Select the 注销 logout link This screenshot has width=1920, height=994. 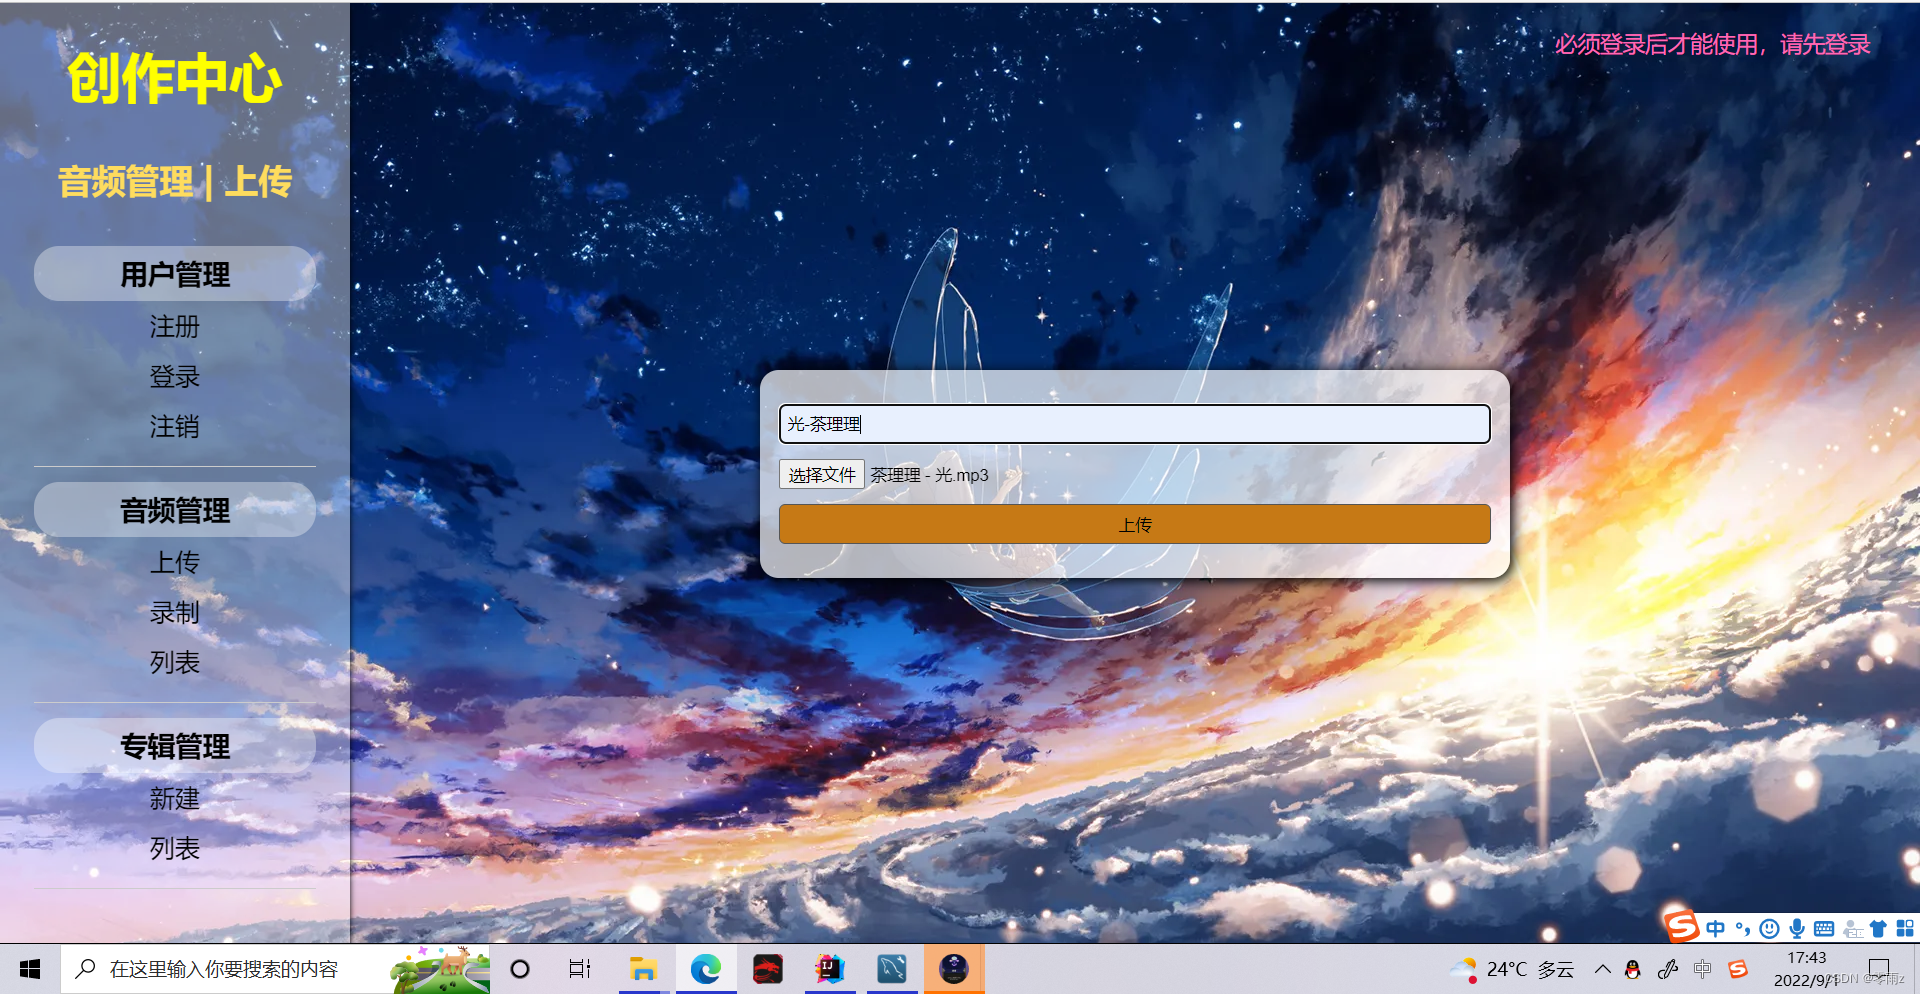tap(175, 427)
